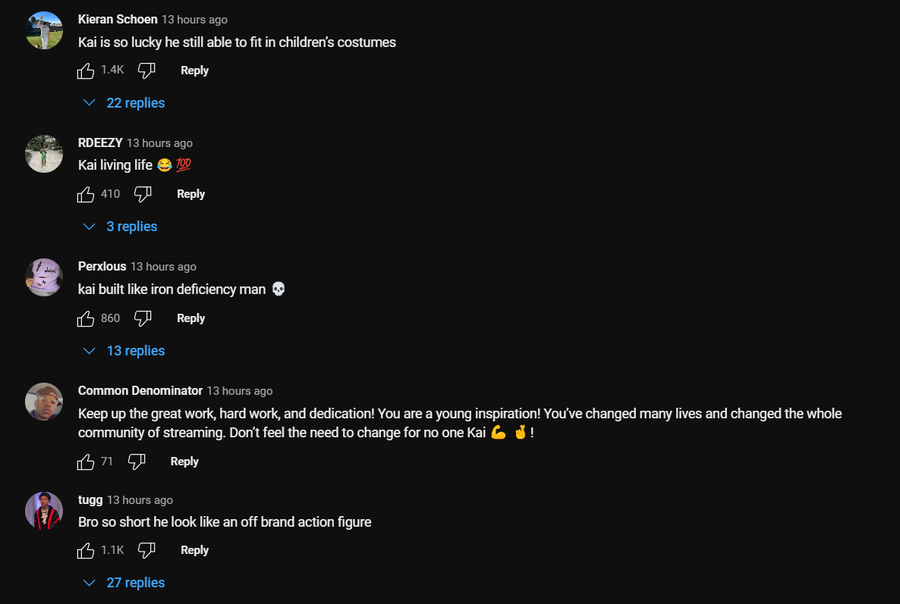Like tugg's action figure comment
This screenshot has width=900, height=604.
coord(86,550)
